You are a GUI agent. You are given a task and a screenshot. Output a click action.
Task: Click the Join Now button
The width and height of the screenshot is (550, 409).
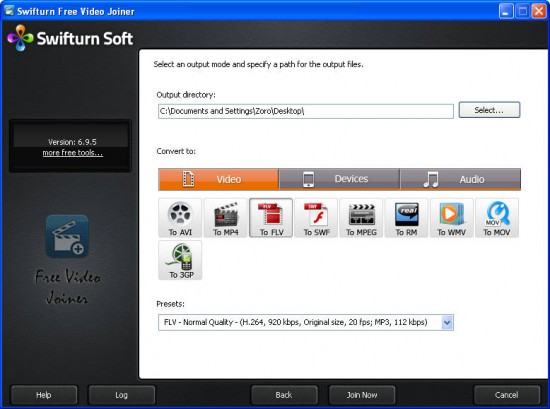coord(362,395)
